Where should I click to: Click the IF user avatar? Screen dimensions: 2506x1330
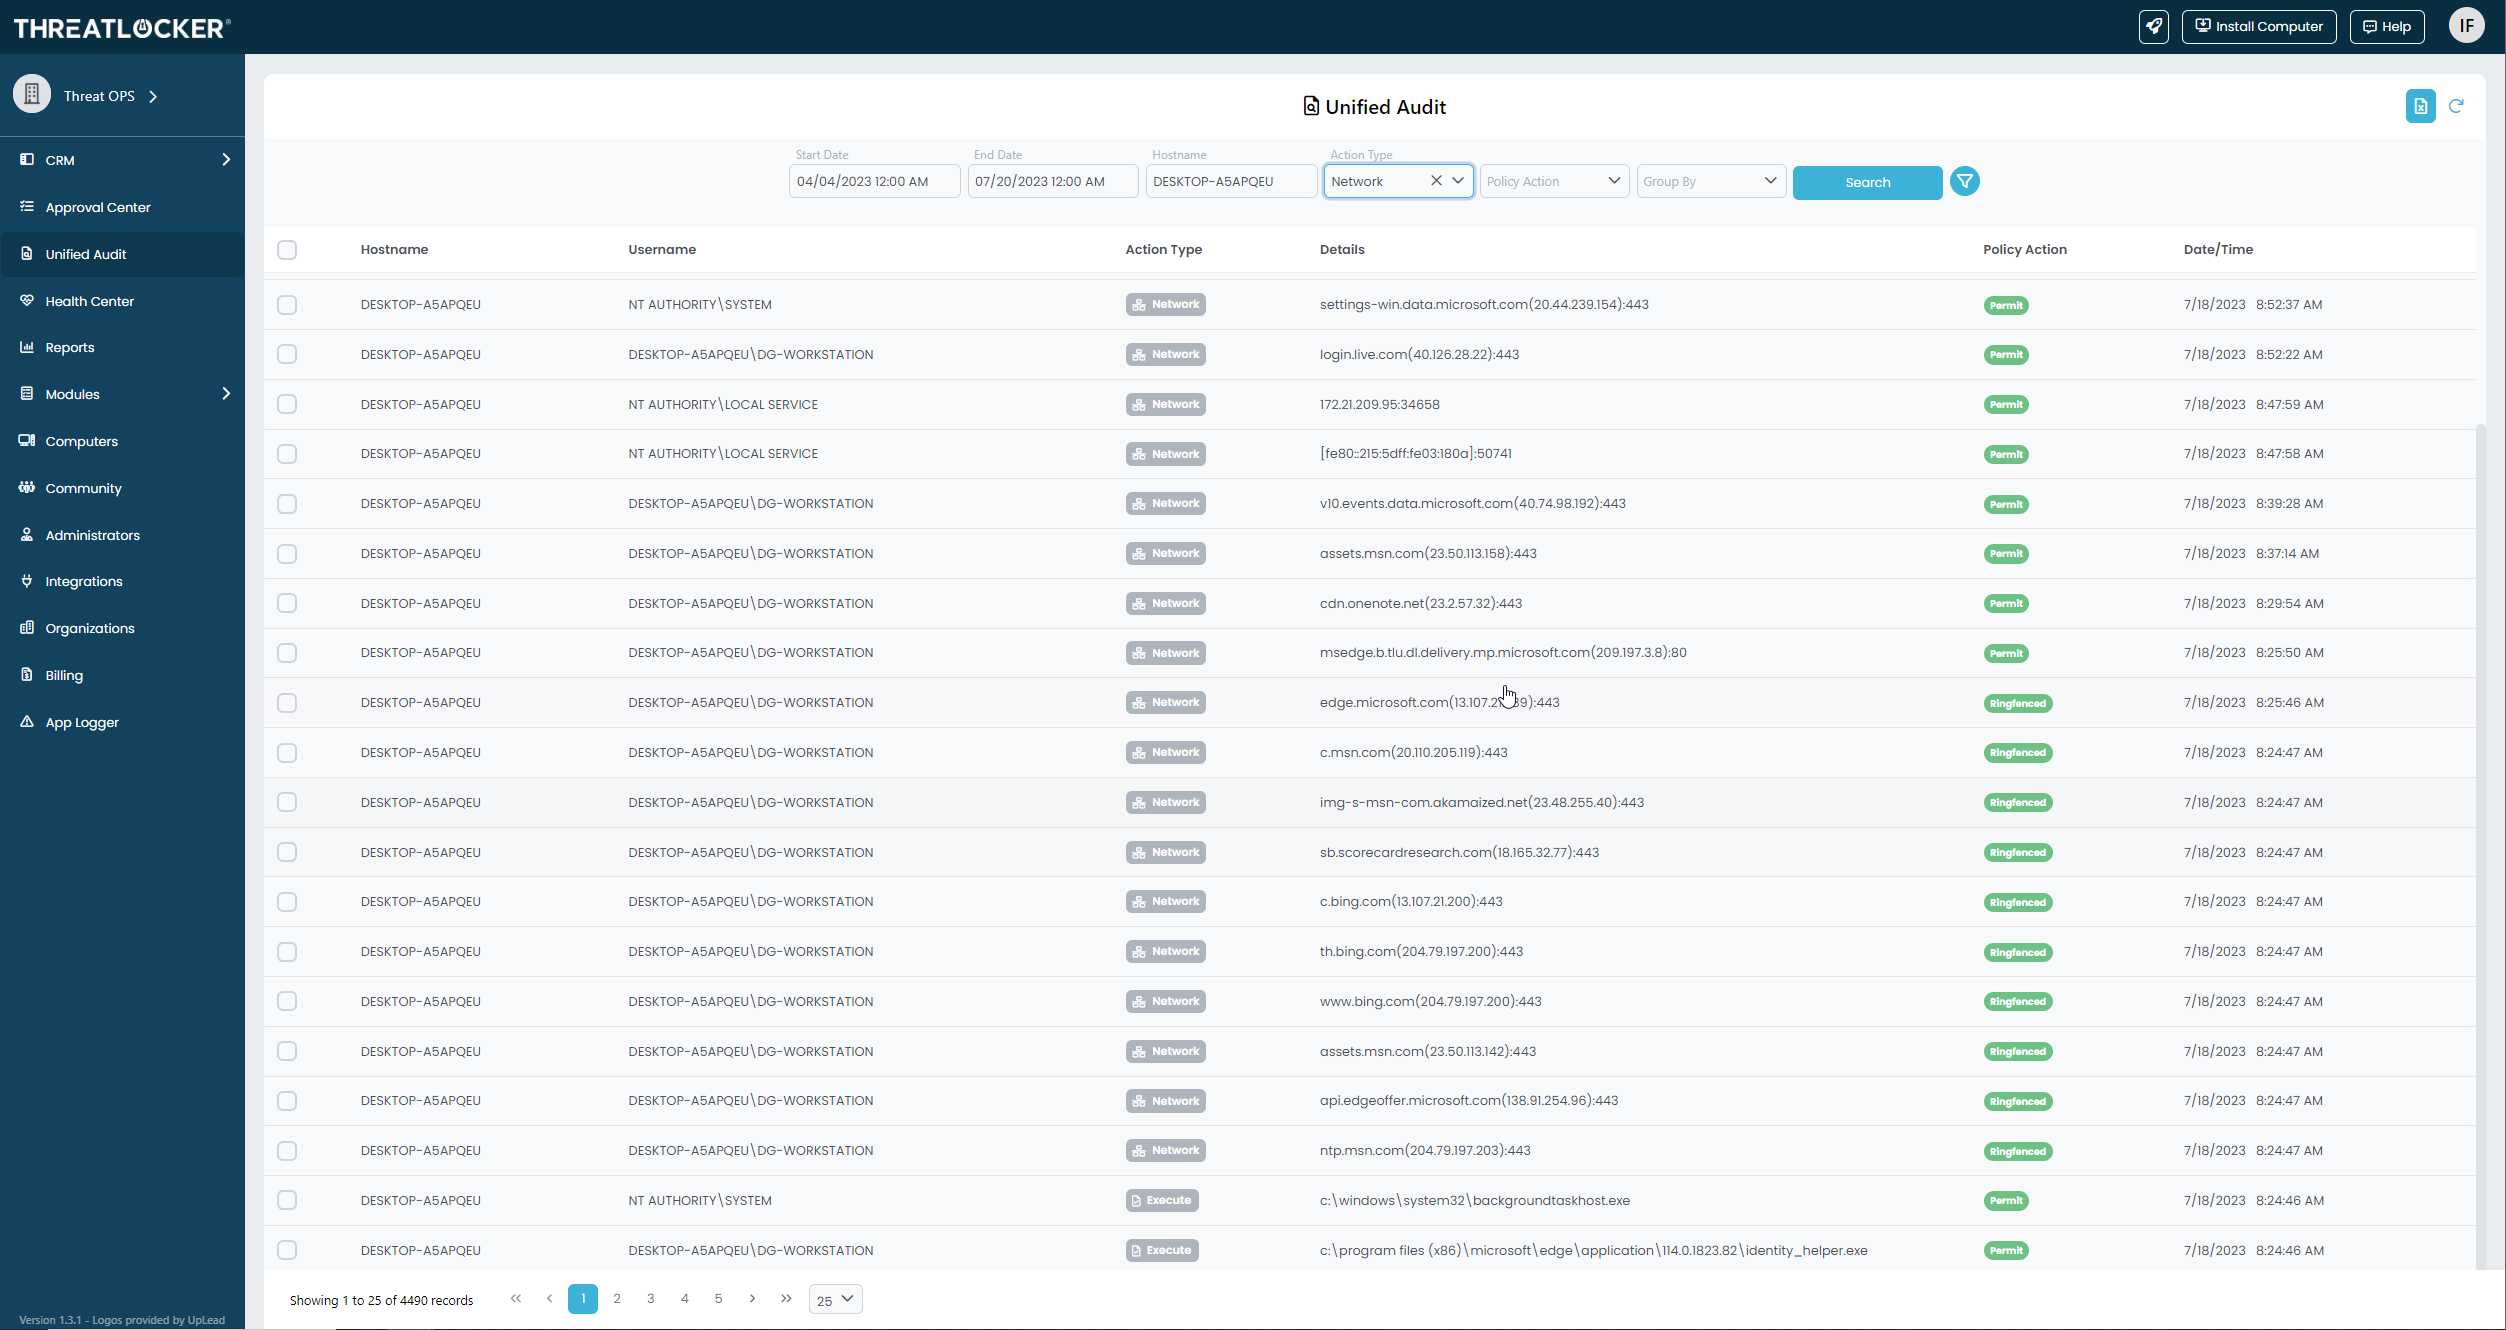pyautogui.click(x=2466, y=26)
